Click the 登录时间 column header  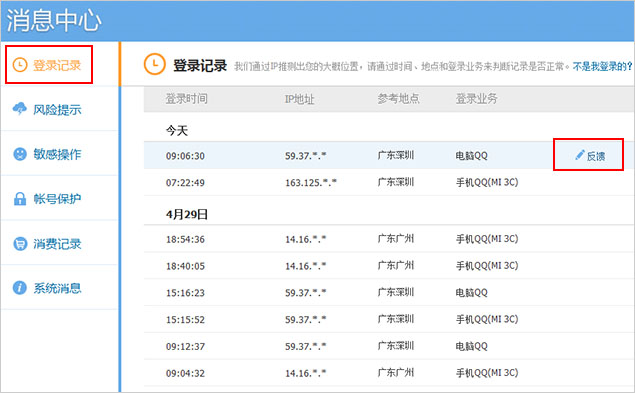pos(186,98)
